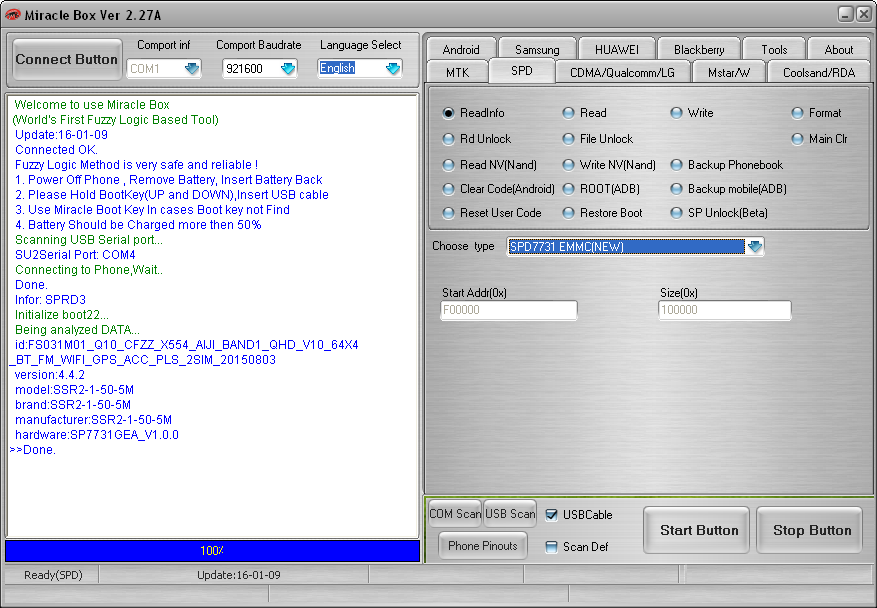This screenshot has height=608, width=877.
Task: Select the Write radio option
Action: (692, 113)
